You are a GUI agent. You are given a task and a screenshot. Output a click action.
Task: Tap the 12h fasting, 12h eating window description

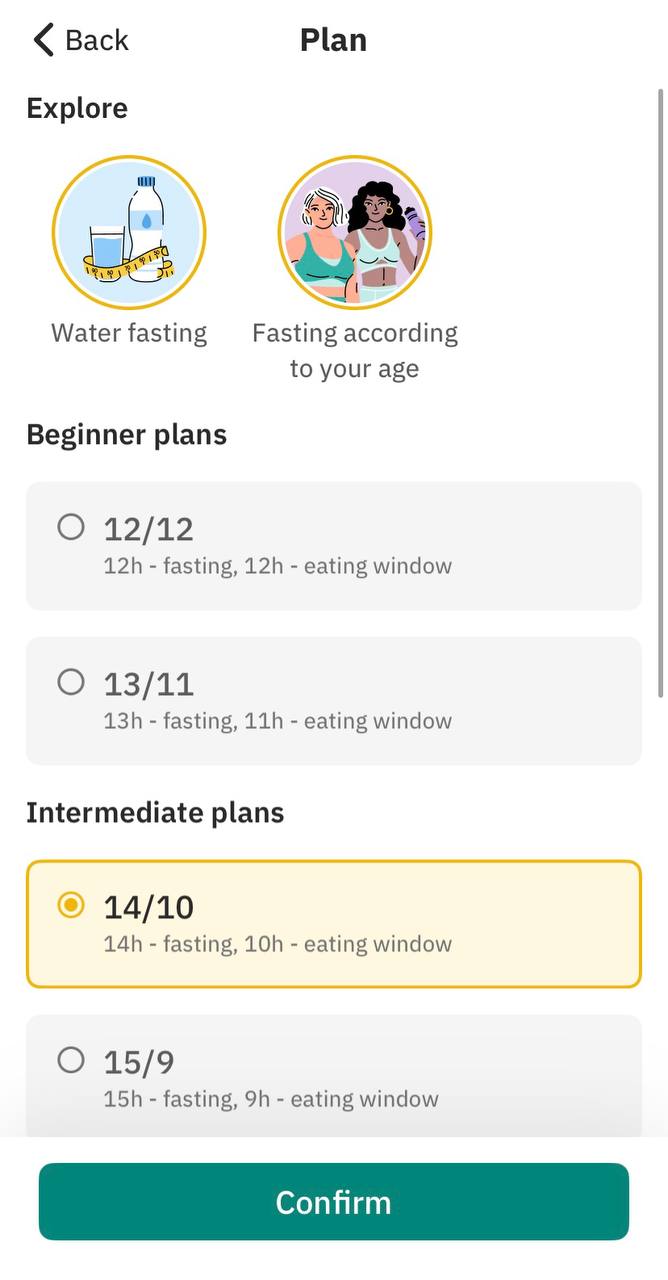coord(278,567)
